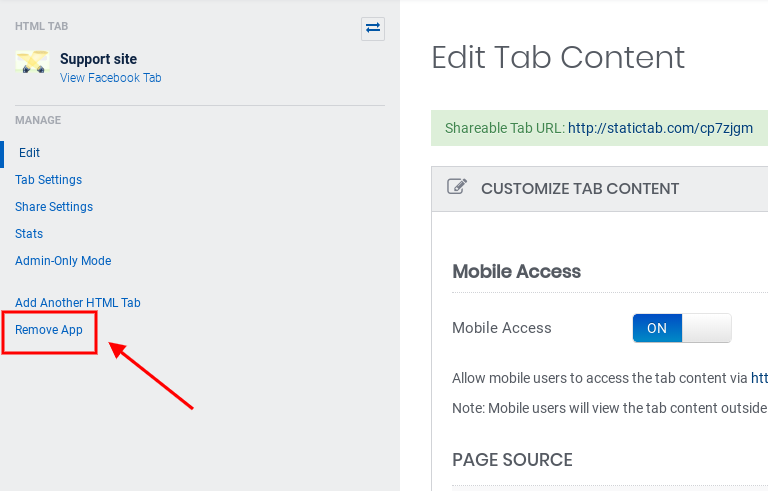Viewport: 768px width, 491px height.
Task: Click the truncated link after 'tab content via'
Action: pos(759,378)
